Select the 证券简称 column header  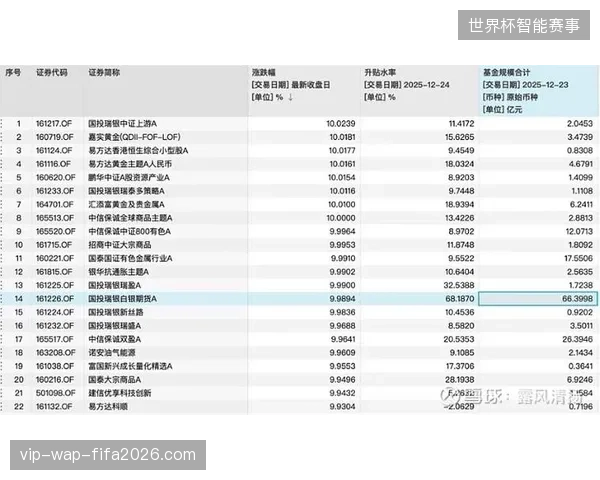pyautogui.click(x=104, y=72)
